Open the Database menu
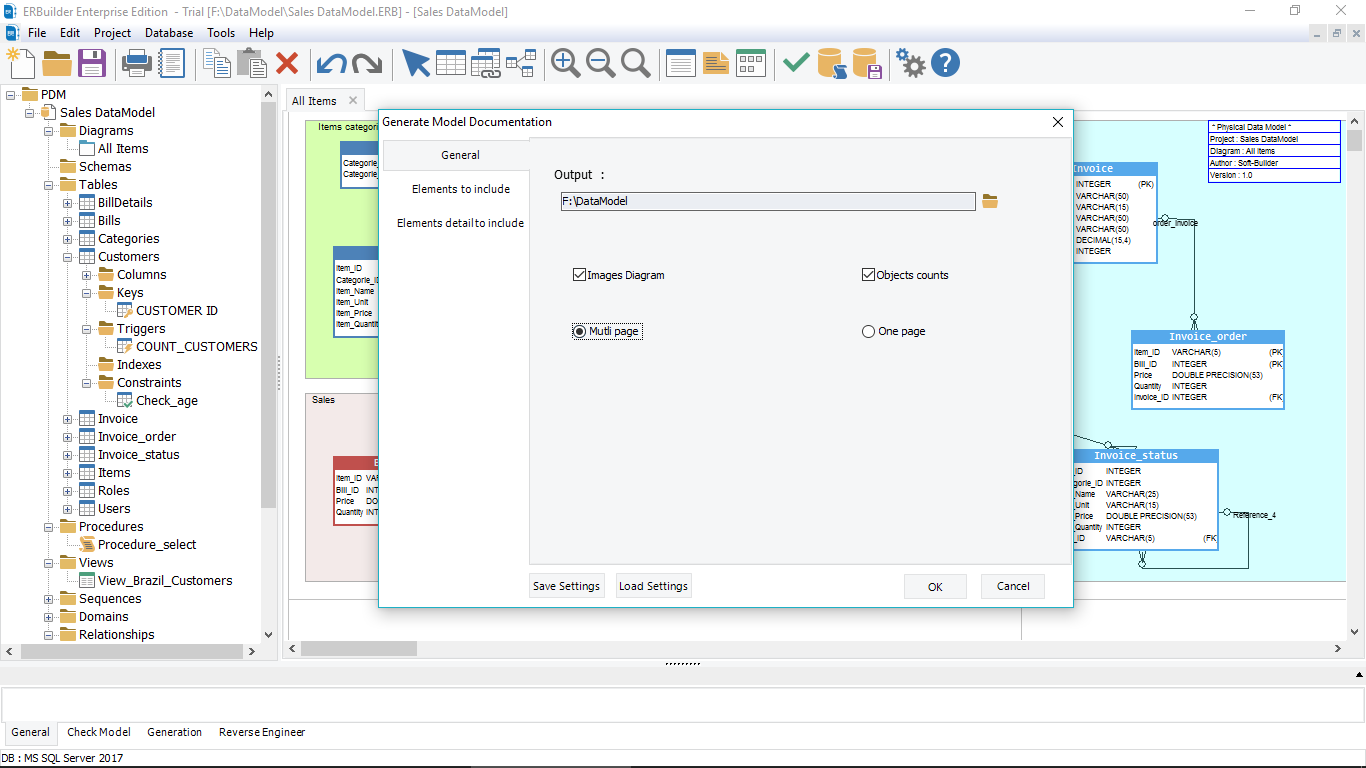The image size is (1366, 768). 168,32
